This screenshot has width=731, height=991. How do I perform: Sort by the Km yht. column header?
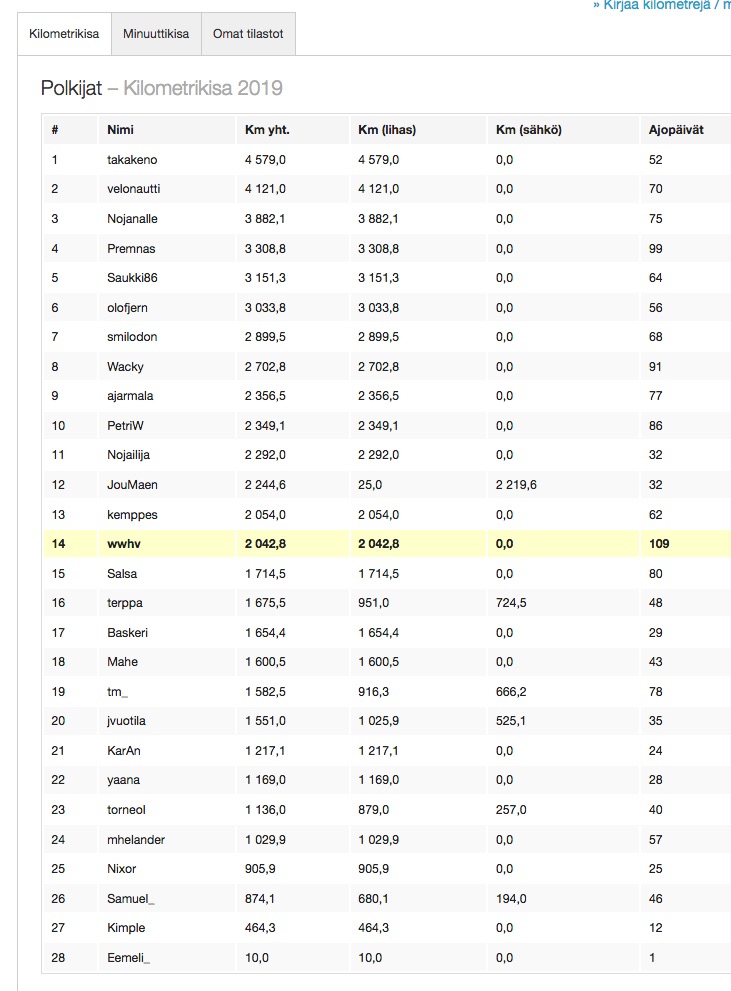coord(267,130)
